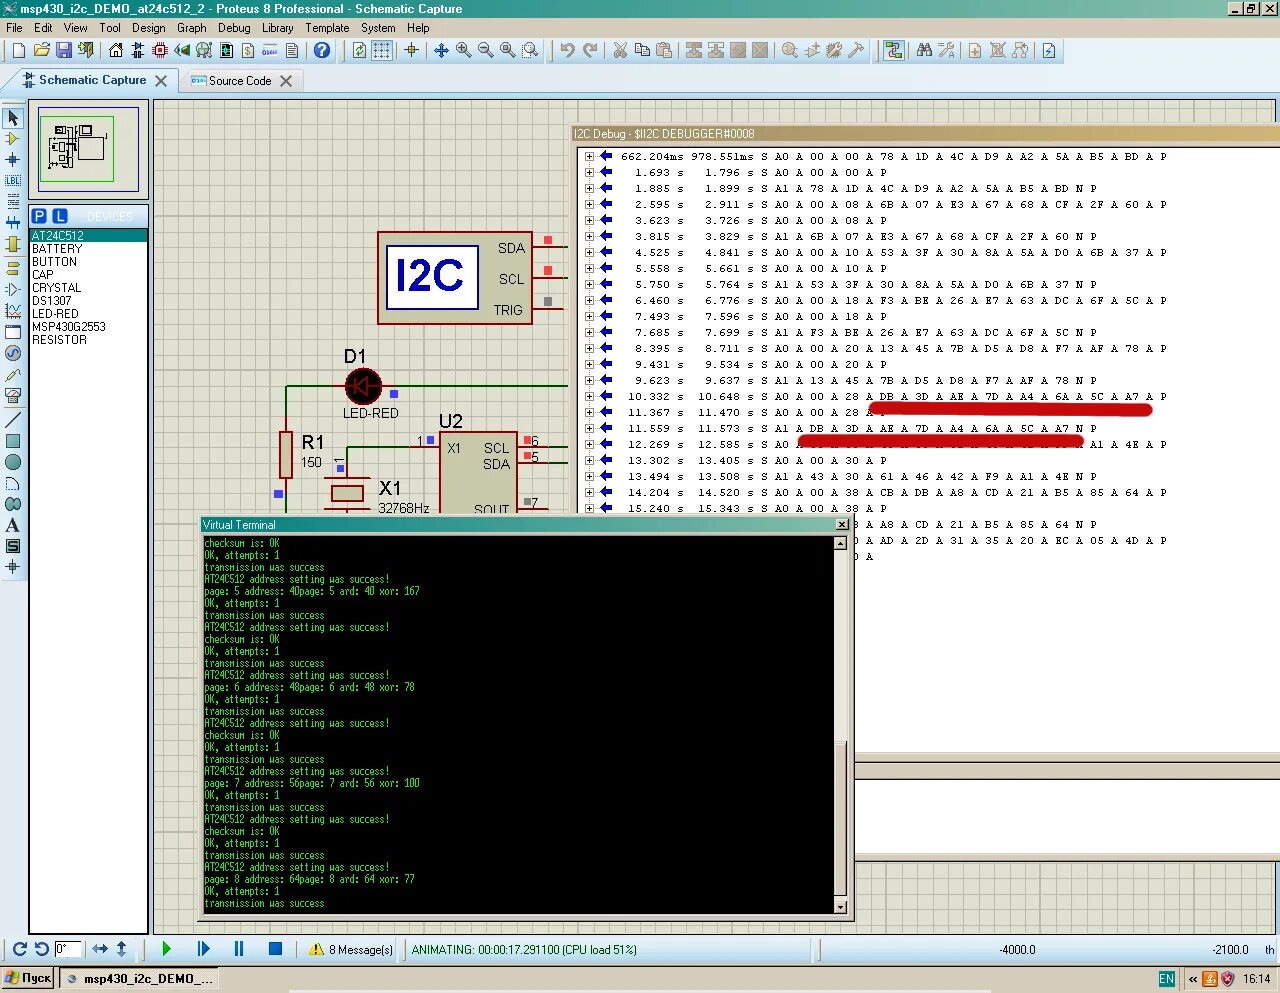The width and height of the screenshot is (1280, 993).
Task: Select AT24C512 in the devices list
Action: point(88,236)
